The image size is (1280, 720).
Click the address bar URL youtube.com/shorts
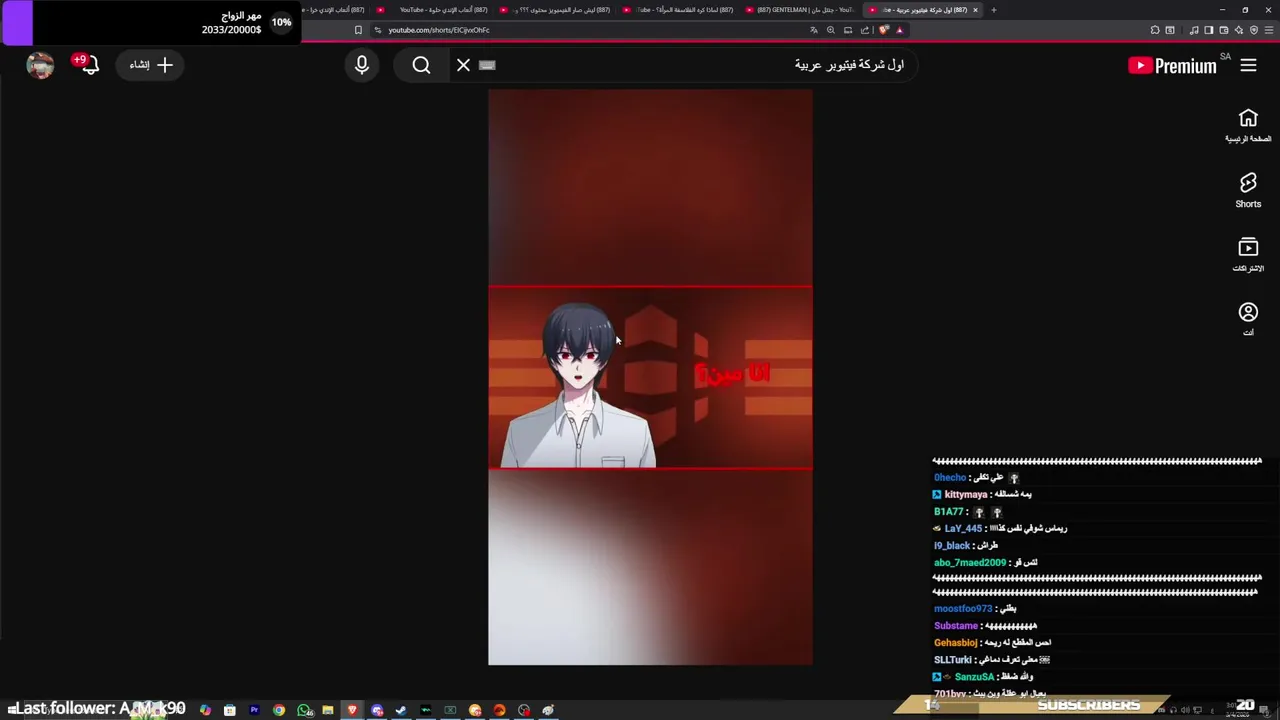tap(439, 30)
